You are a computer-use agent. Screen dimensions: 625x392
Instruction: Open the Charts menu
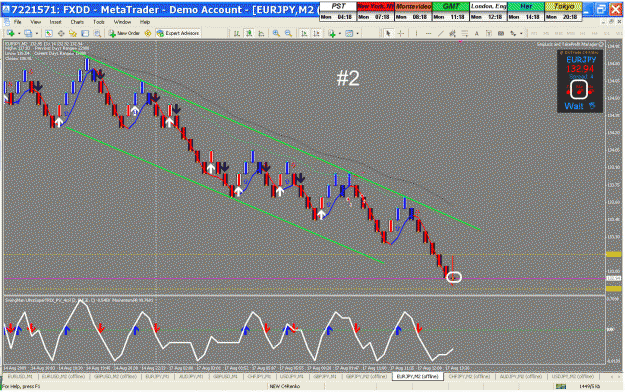pyautogui.click(x=77, y=22)
